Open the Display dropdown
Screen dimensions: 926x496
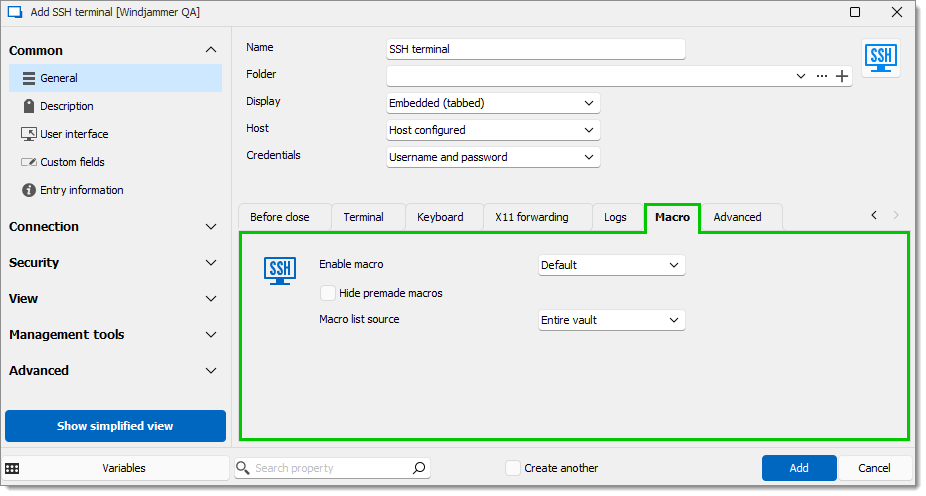tap(493, 103)
